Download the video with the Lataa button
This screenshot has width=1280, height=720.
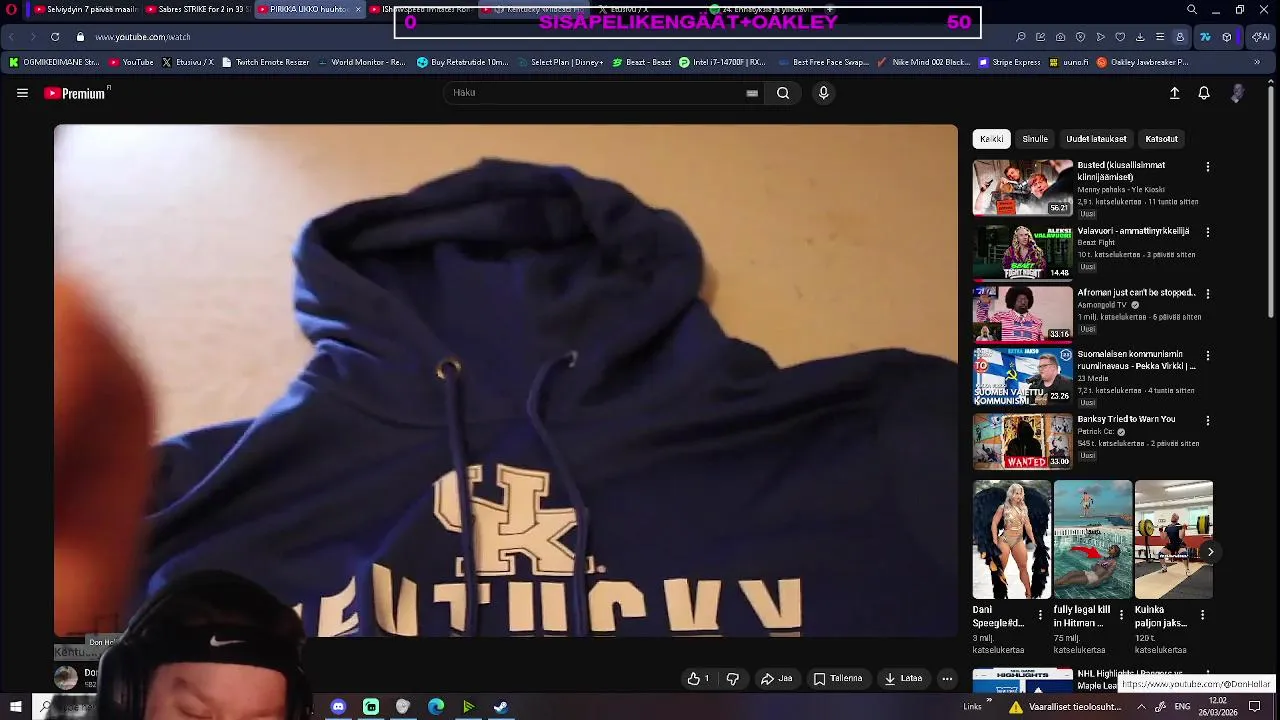(x=903, y=679)
